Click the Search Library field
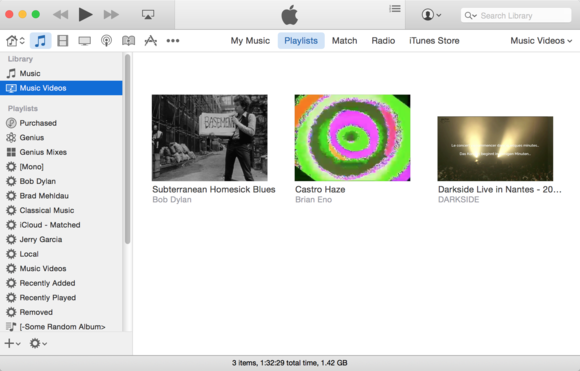This screenshot has height=371, width=580. coord(516,16)
